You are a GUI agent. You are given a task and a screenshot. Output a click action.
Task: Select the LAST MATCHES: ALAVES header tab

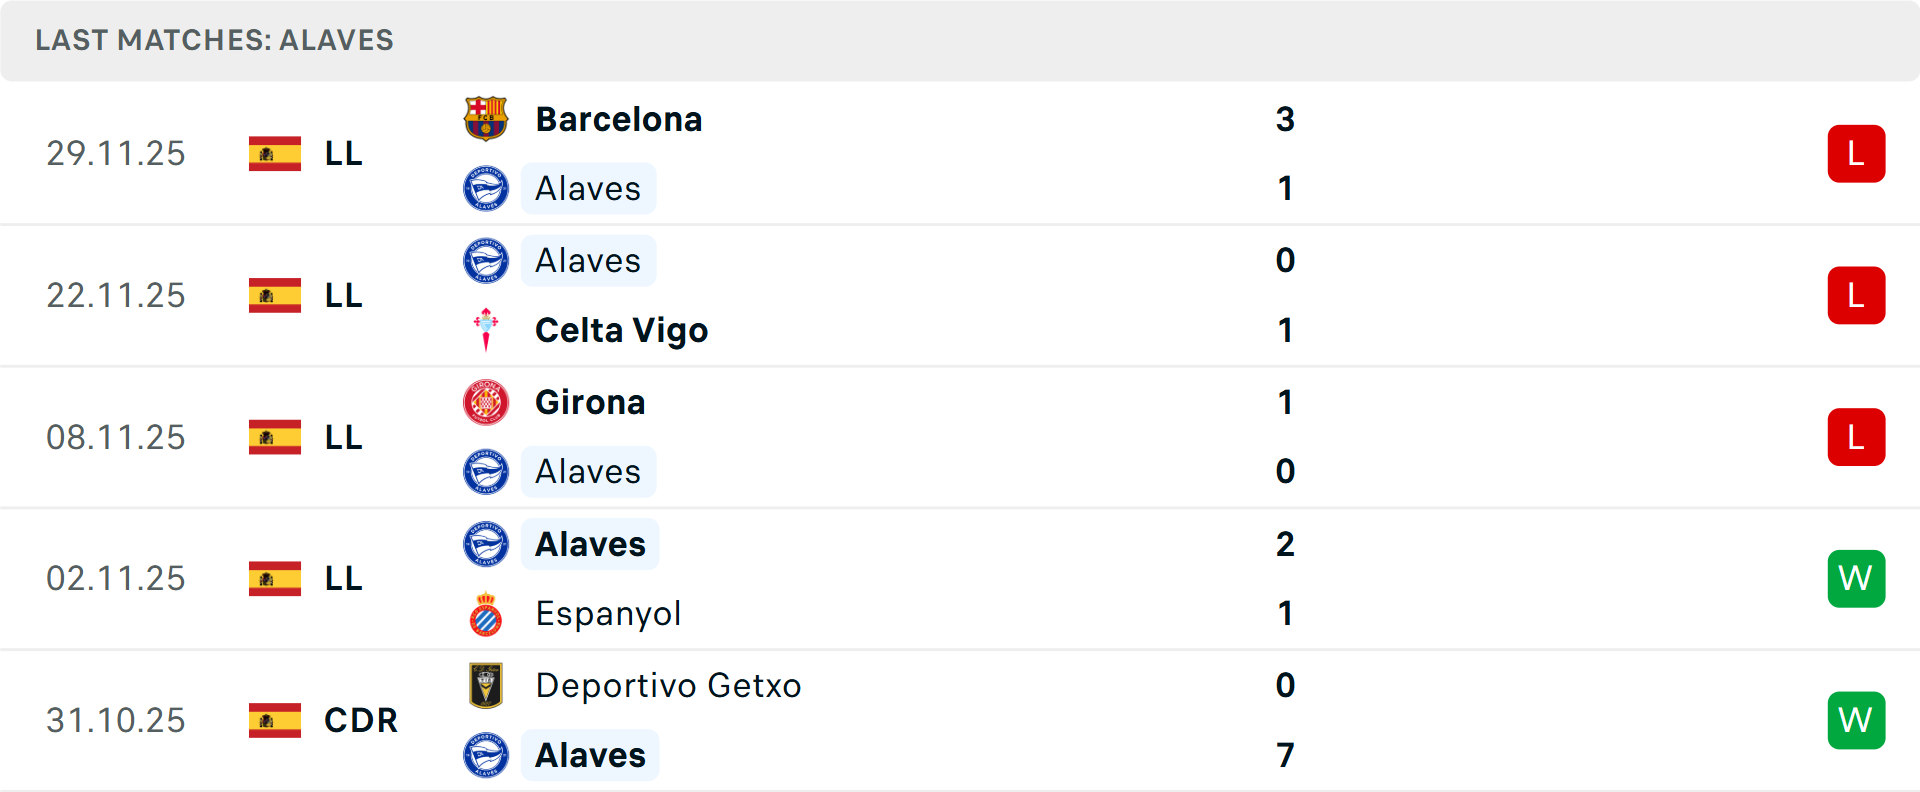pos(214,40)
